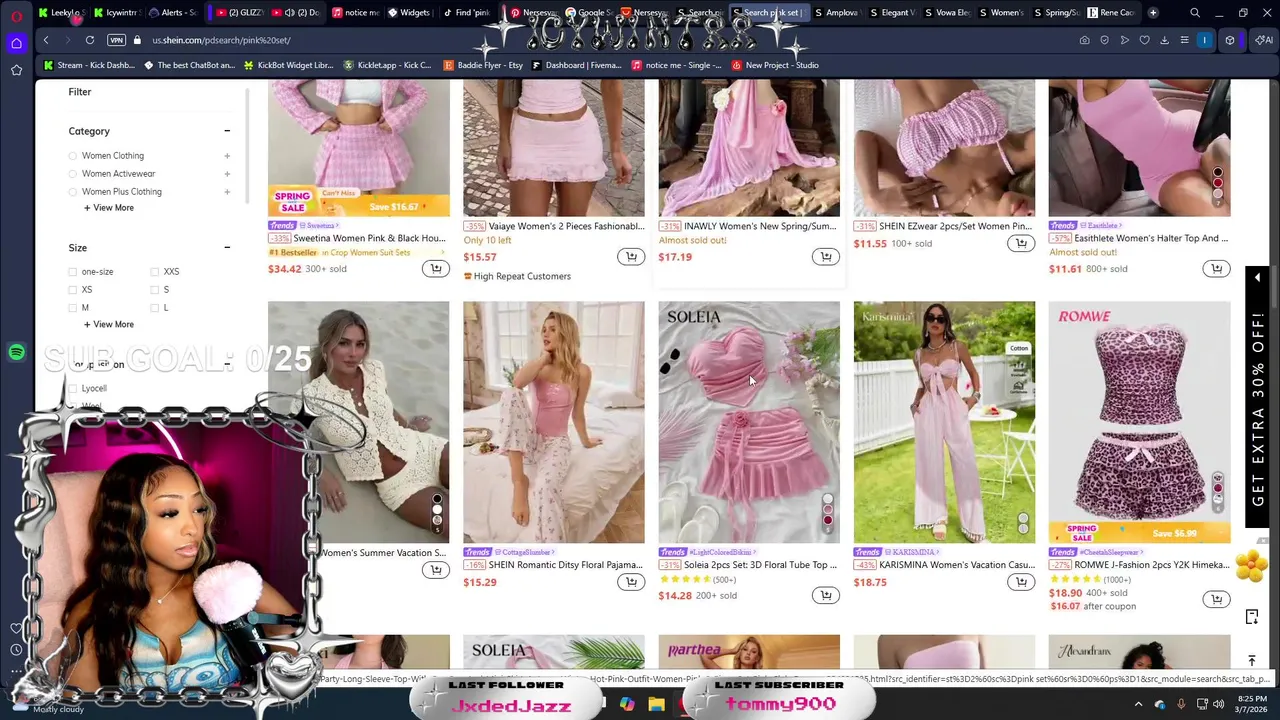Collapse the Size filter section
The image size is (1280, 720).
(227, 248)
